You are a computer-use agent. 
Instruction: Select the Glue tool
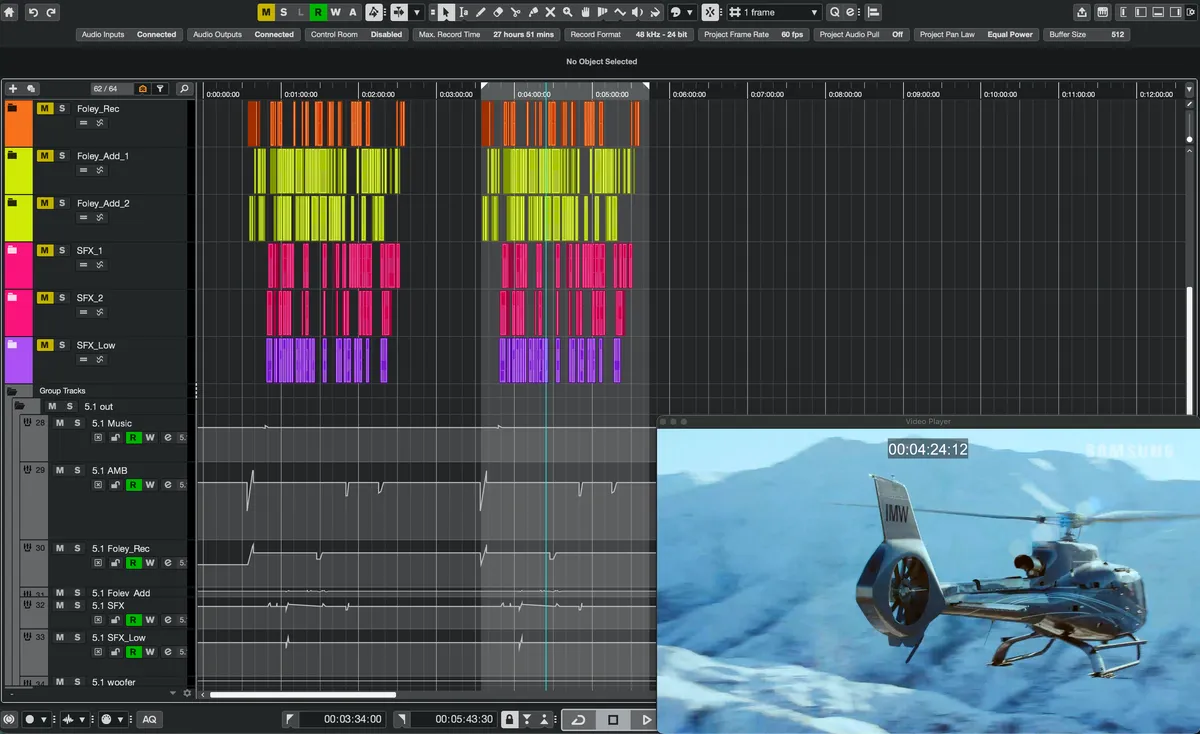click(532, 12)
